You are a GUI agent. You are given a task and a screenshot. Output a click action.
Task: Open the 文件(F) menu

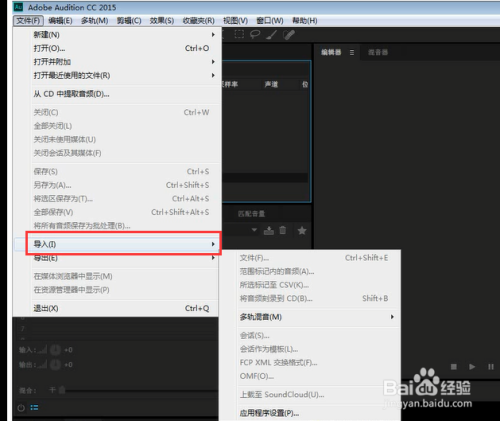[28, 21]
